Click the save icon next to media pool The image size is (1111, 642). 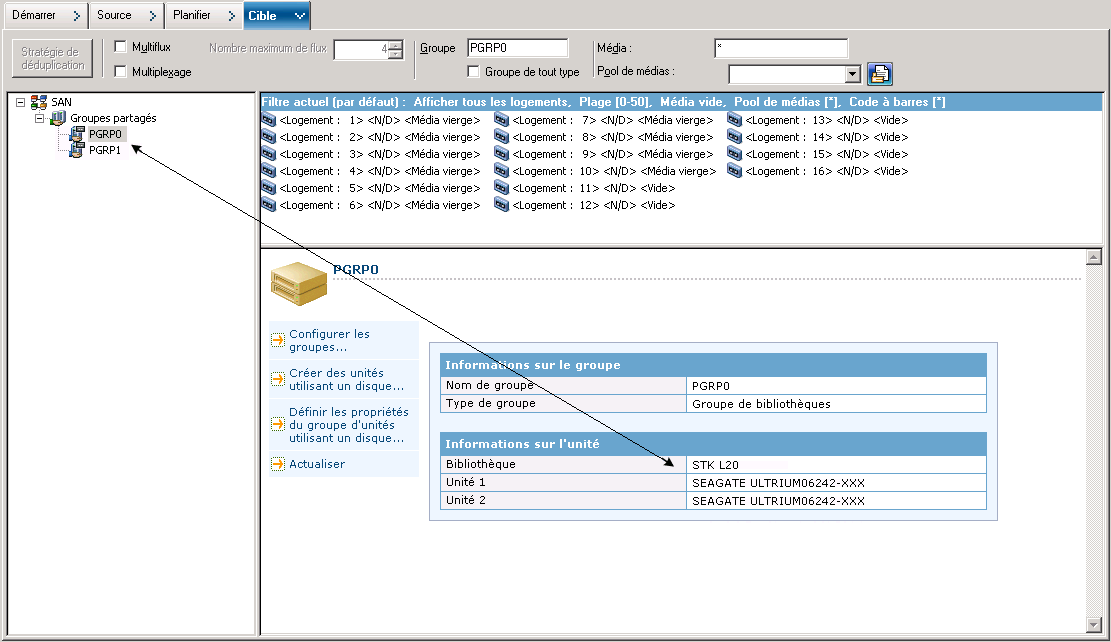click(880, 73)
